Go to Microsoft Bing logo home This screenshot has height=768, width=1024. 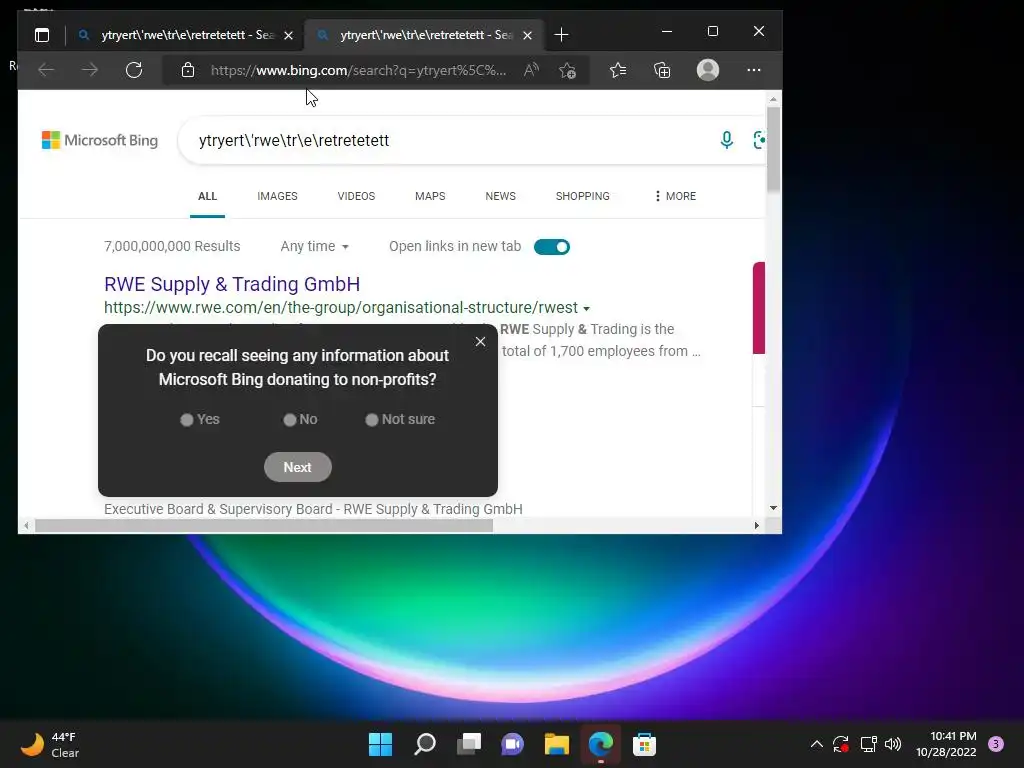tap(100, 140)
